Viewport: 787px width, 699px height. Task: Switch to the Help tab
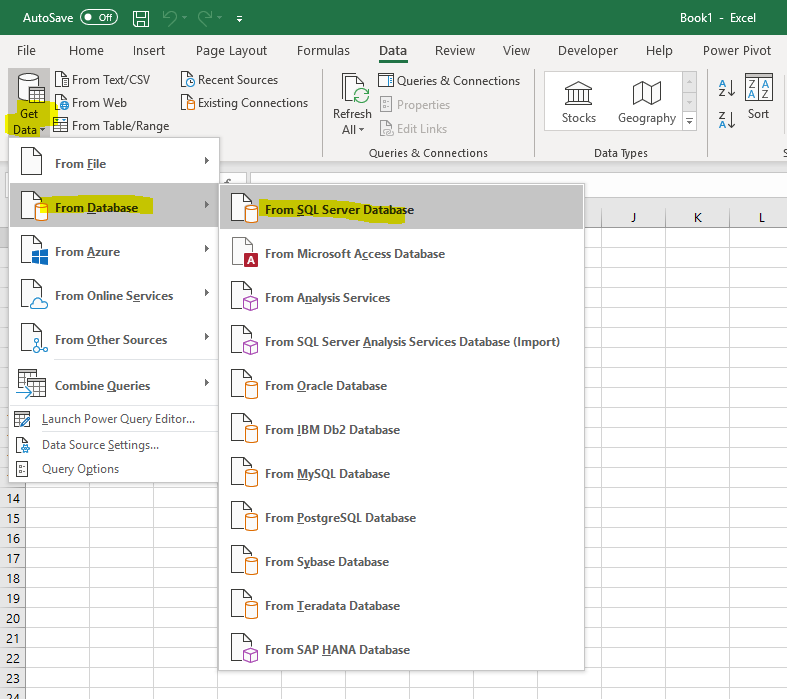tap(659, 51)
